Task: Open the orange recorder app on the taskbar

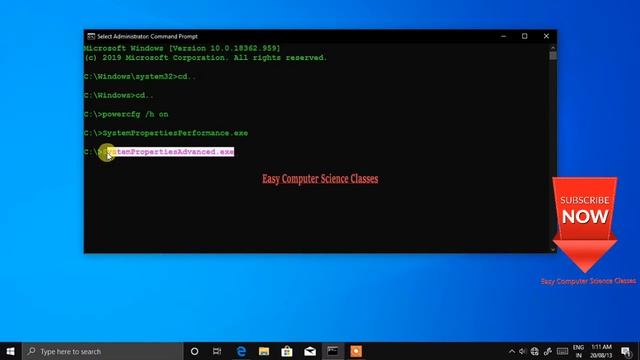Action: (x=356, y=351)
